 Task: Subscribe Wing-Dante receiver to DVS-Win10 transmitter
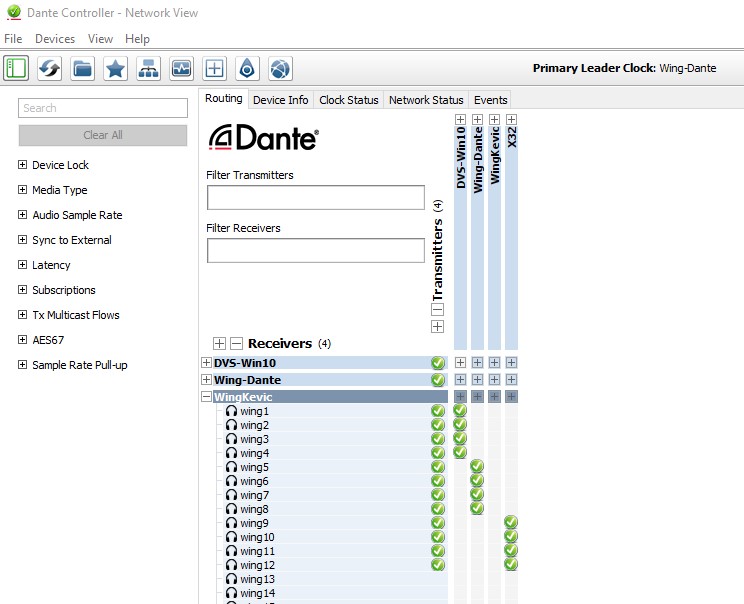click(460, 380)
